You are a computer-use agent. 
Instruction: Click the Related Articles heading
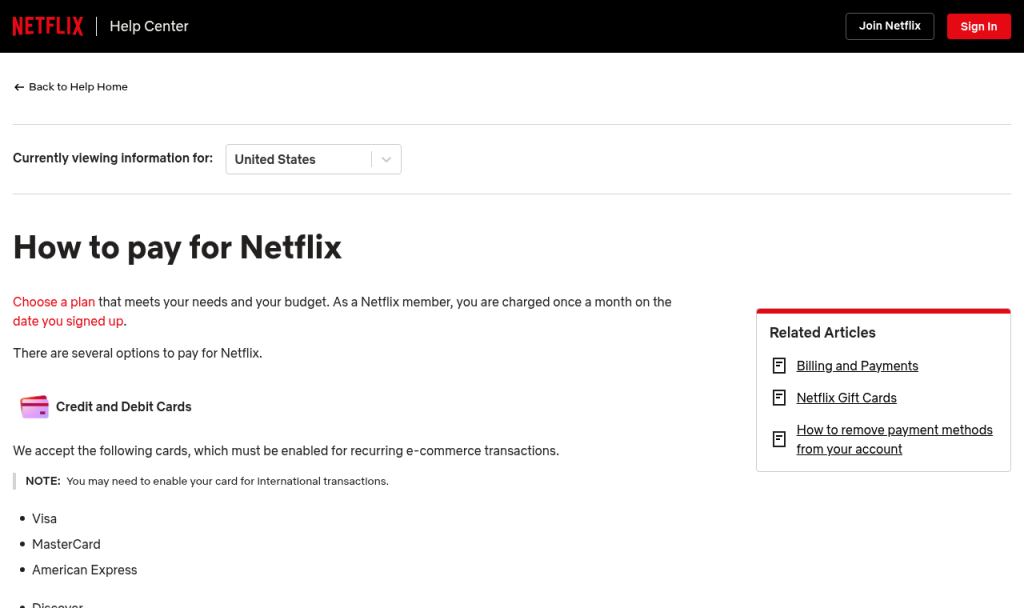[x=822, y=332]
